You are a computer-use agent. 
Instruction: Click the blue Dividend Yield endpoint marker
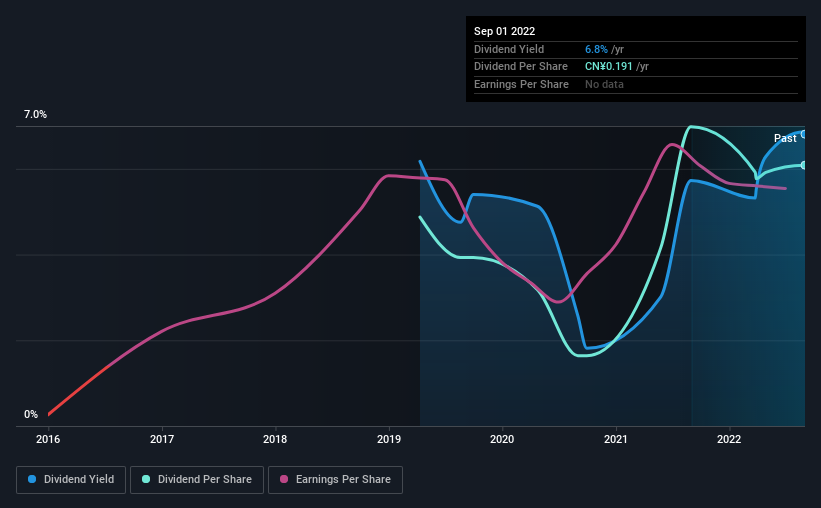803,135
